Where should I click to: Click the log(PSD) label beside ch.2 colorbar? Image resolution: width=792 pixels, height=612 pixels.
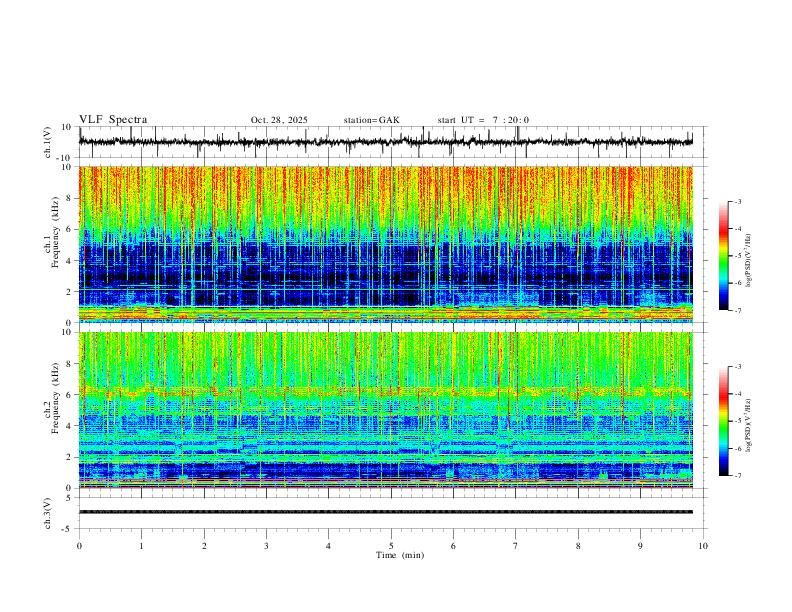pos(748,426)
